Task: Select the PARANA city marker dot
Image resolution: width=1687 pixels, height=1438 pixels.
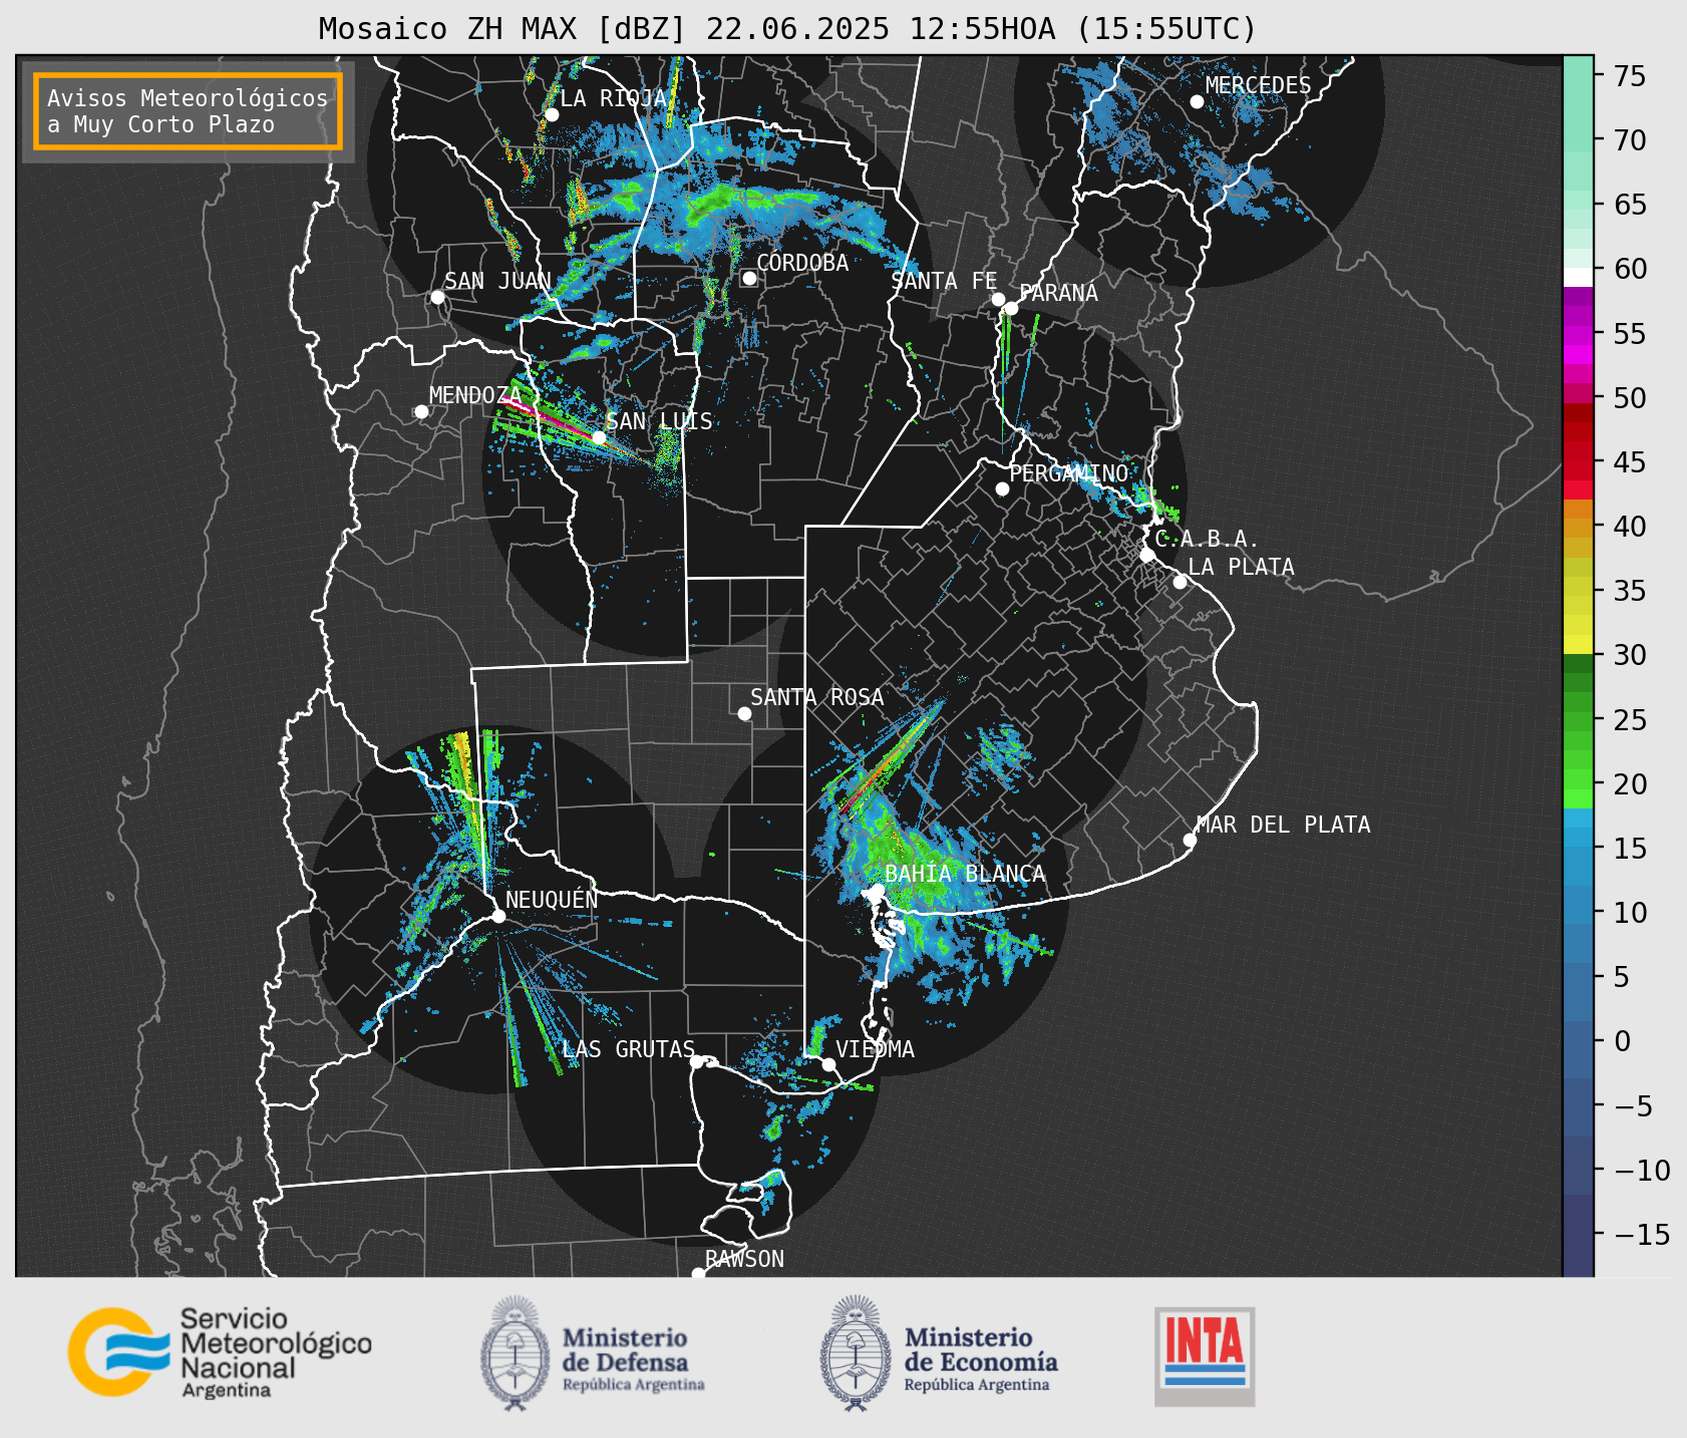Action: (1011, 308)
